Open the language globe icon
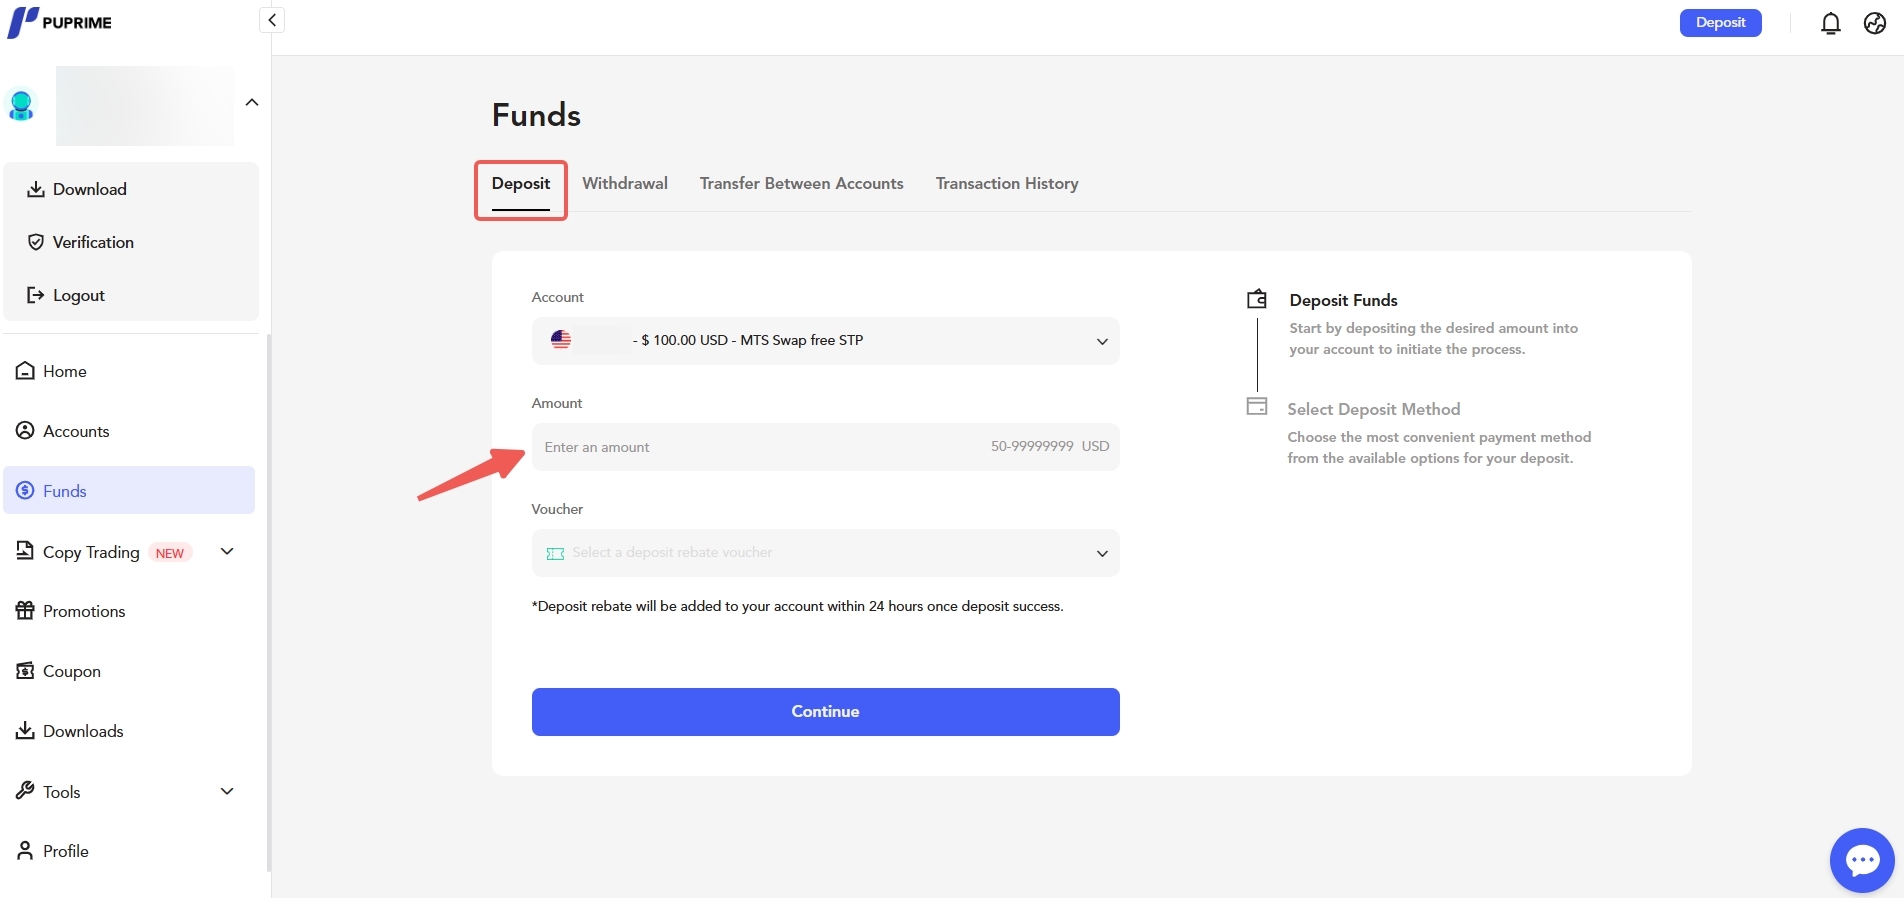Image resolution: width=1904 pixels, height=898 pixels. click(x=1875, y=23)
